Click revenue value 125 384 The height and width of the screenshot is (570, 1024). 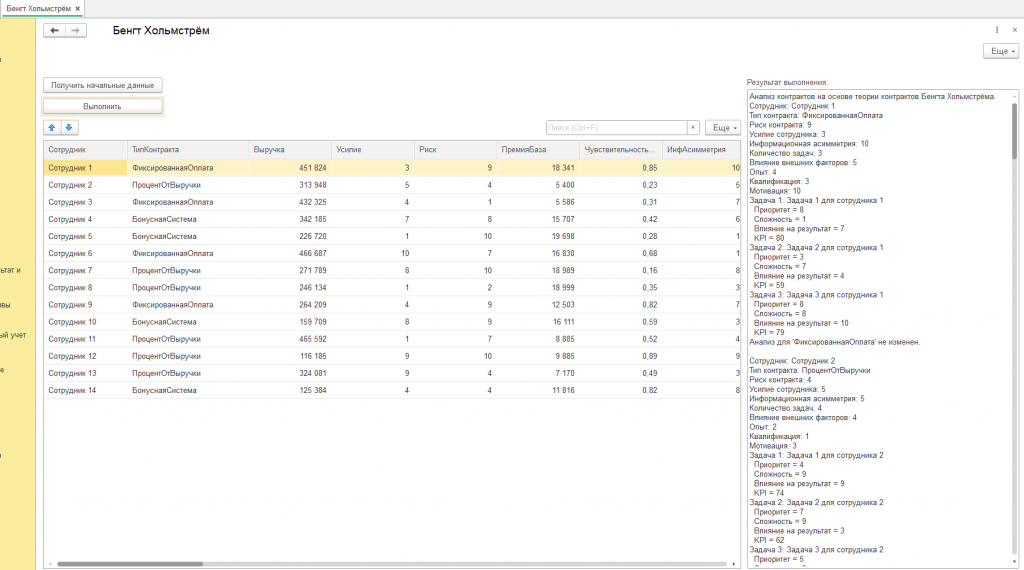[312, 390]
